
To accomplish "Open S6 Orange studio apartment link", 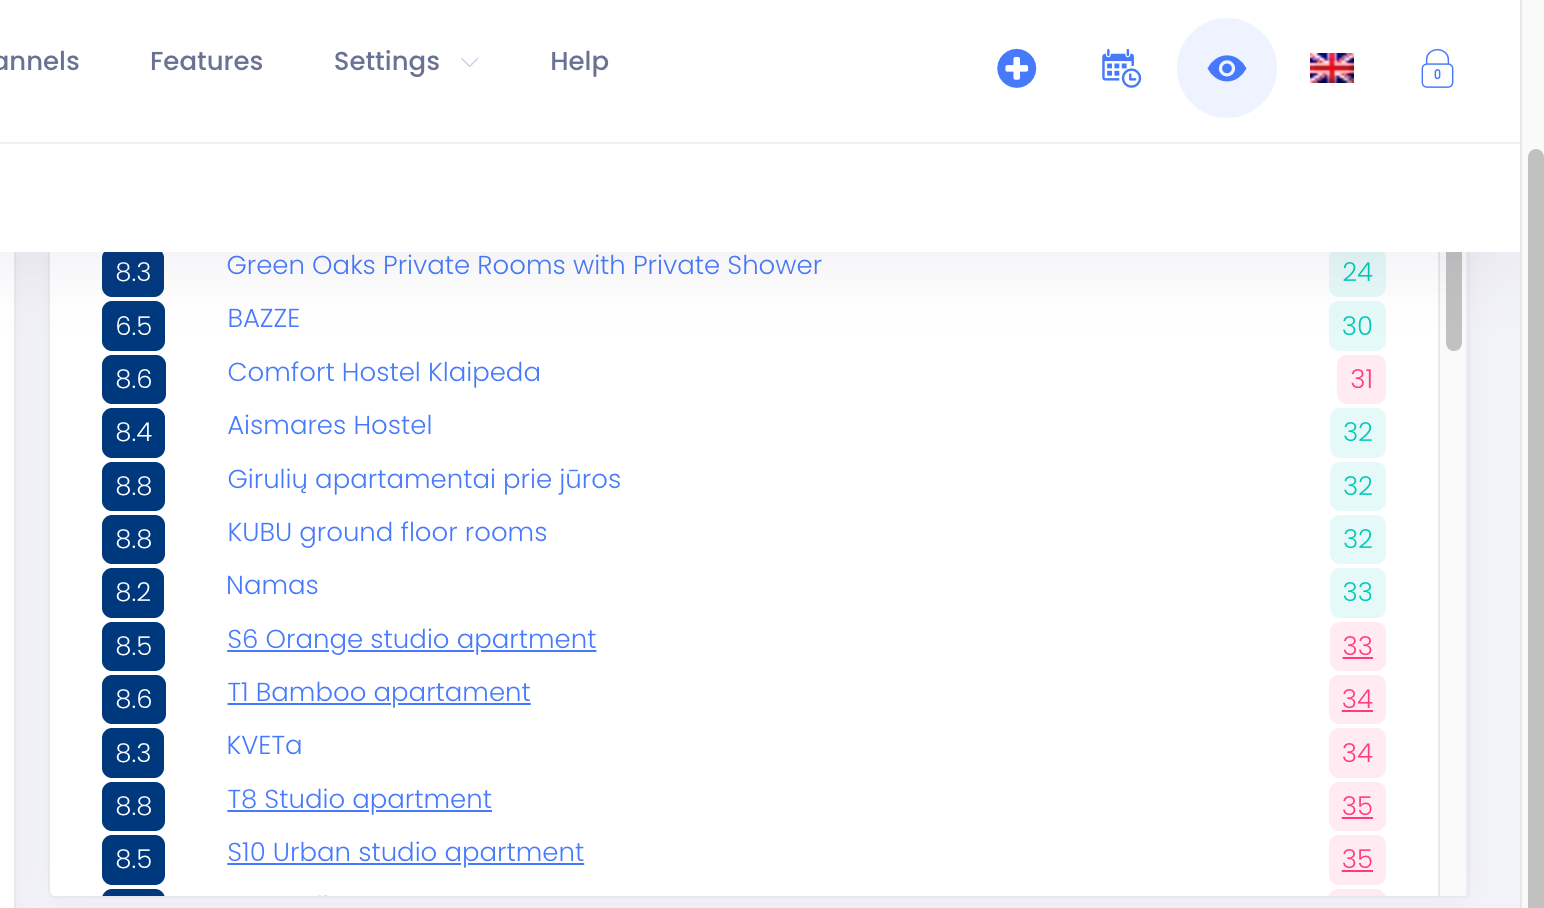I will pyautogui.click(x=411, y=639).
